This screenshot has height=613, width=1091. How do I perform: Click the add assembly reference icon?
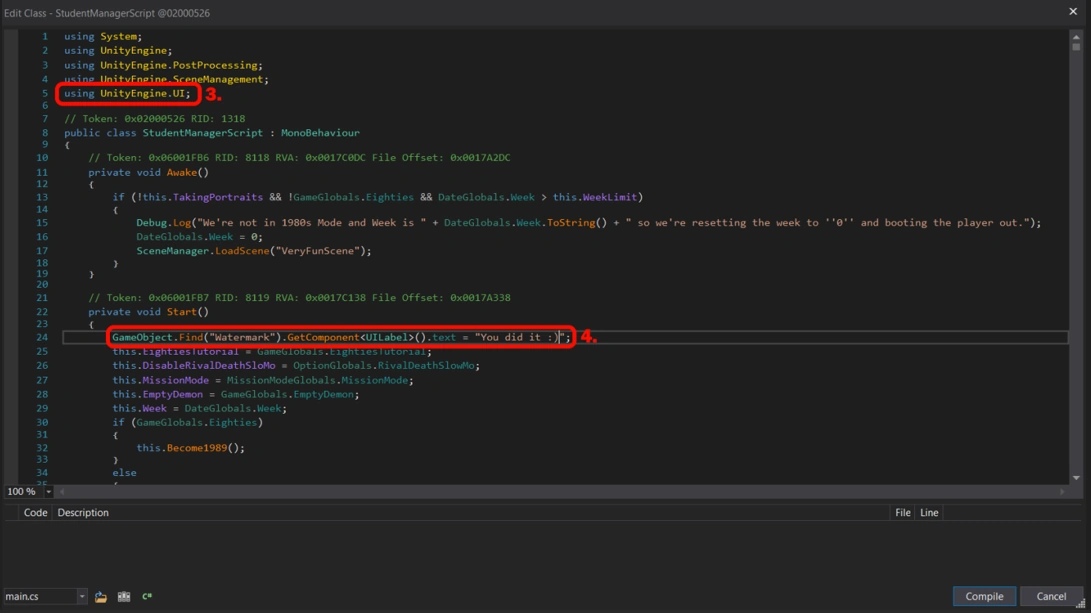tap(124, 596)
